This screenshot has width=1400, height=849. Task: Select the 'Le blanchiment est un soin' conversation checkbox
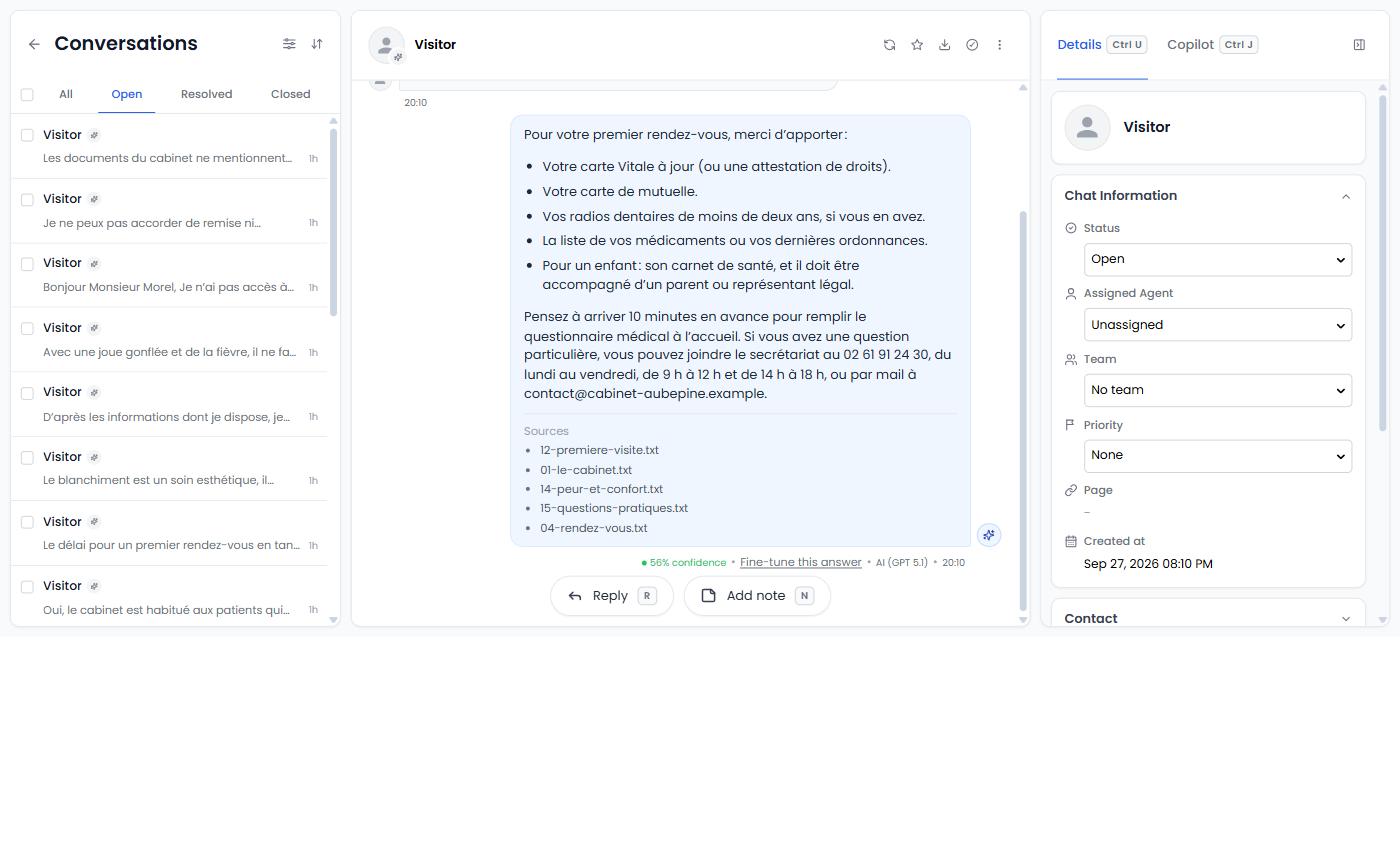(x=27, y=457)
